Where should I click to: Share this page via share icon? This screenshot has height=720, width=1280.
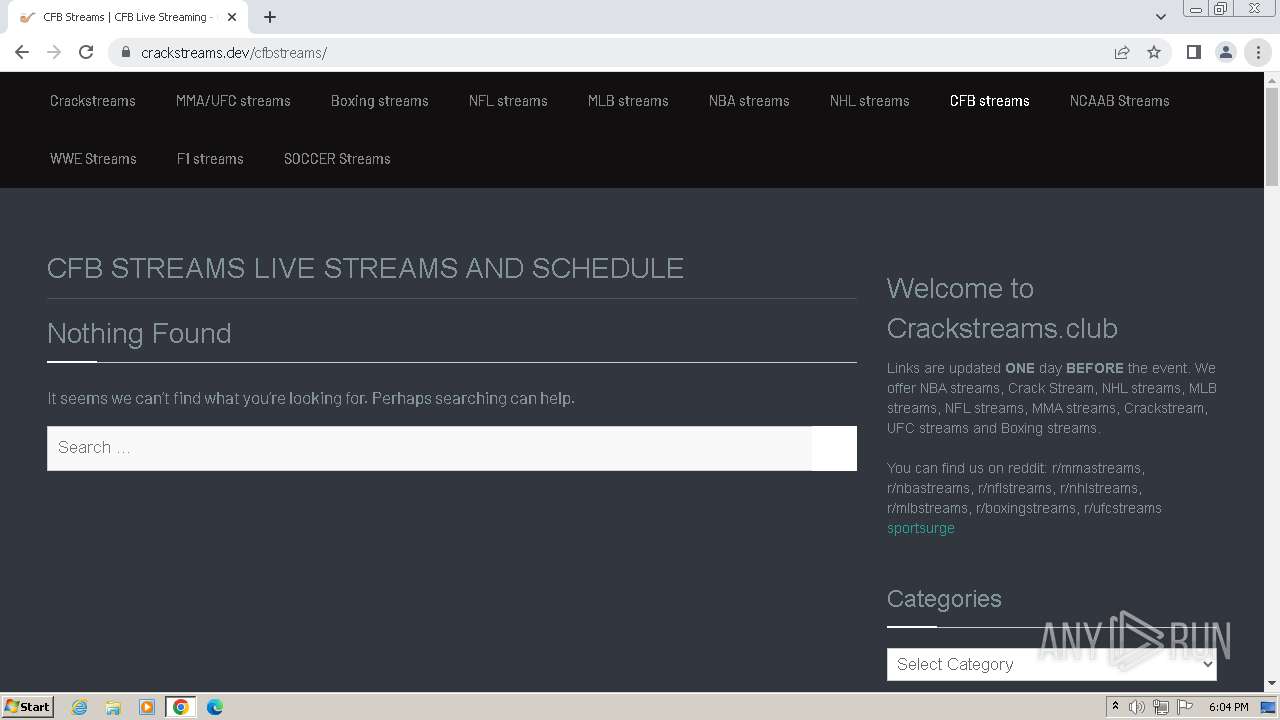pyautogui.click(x=1122, y=52)
